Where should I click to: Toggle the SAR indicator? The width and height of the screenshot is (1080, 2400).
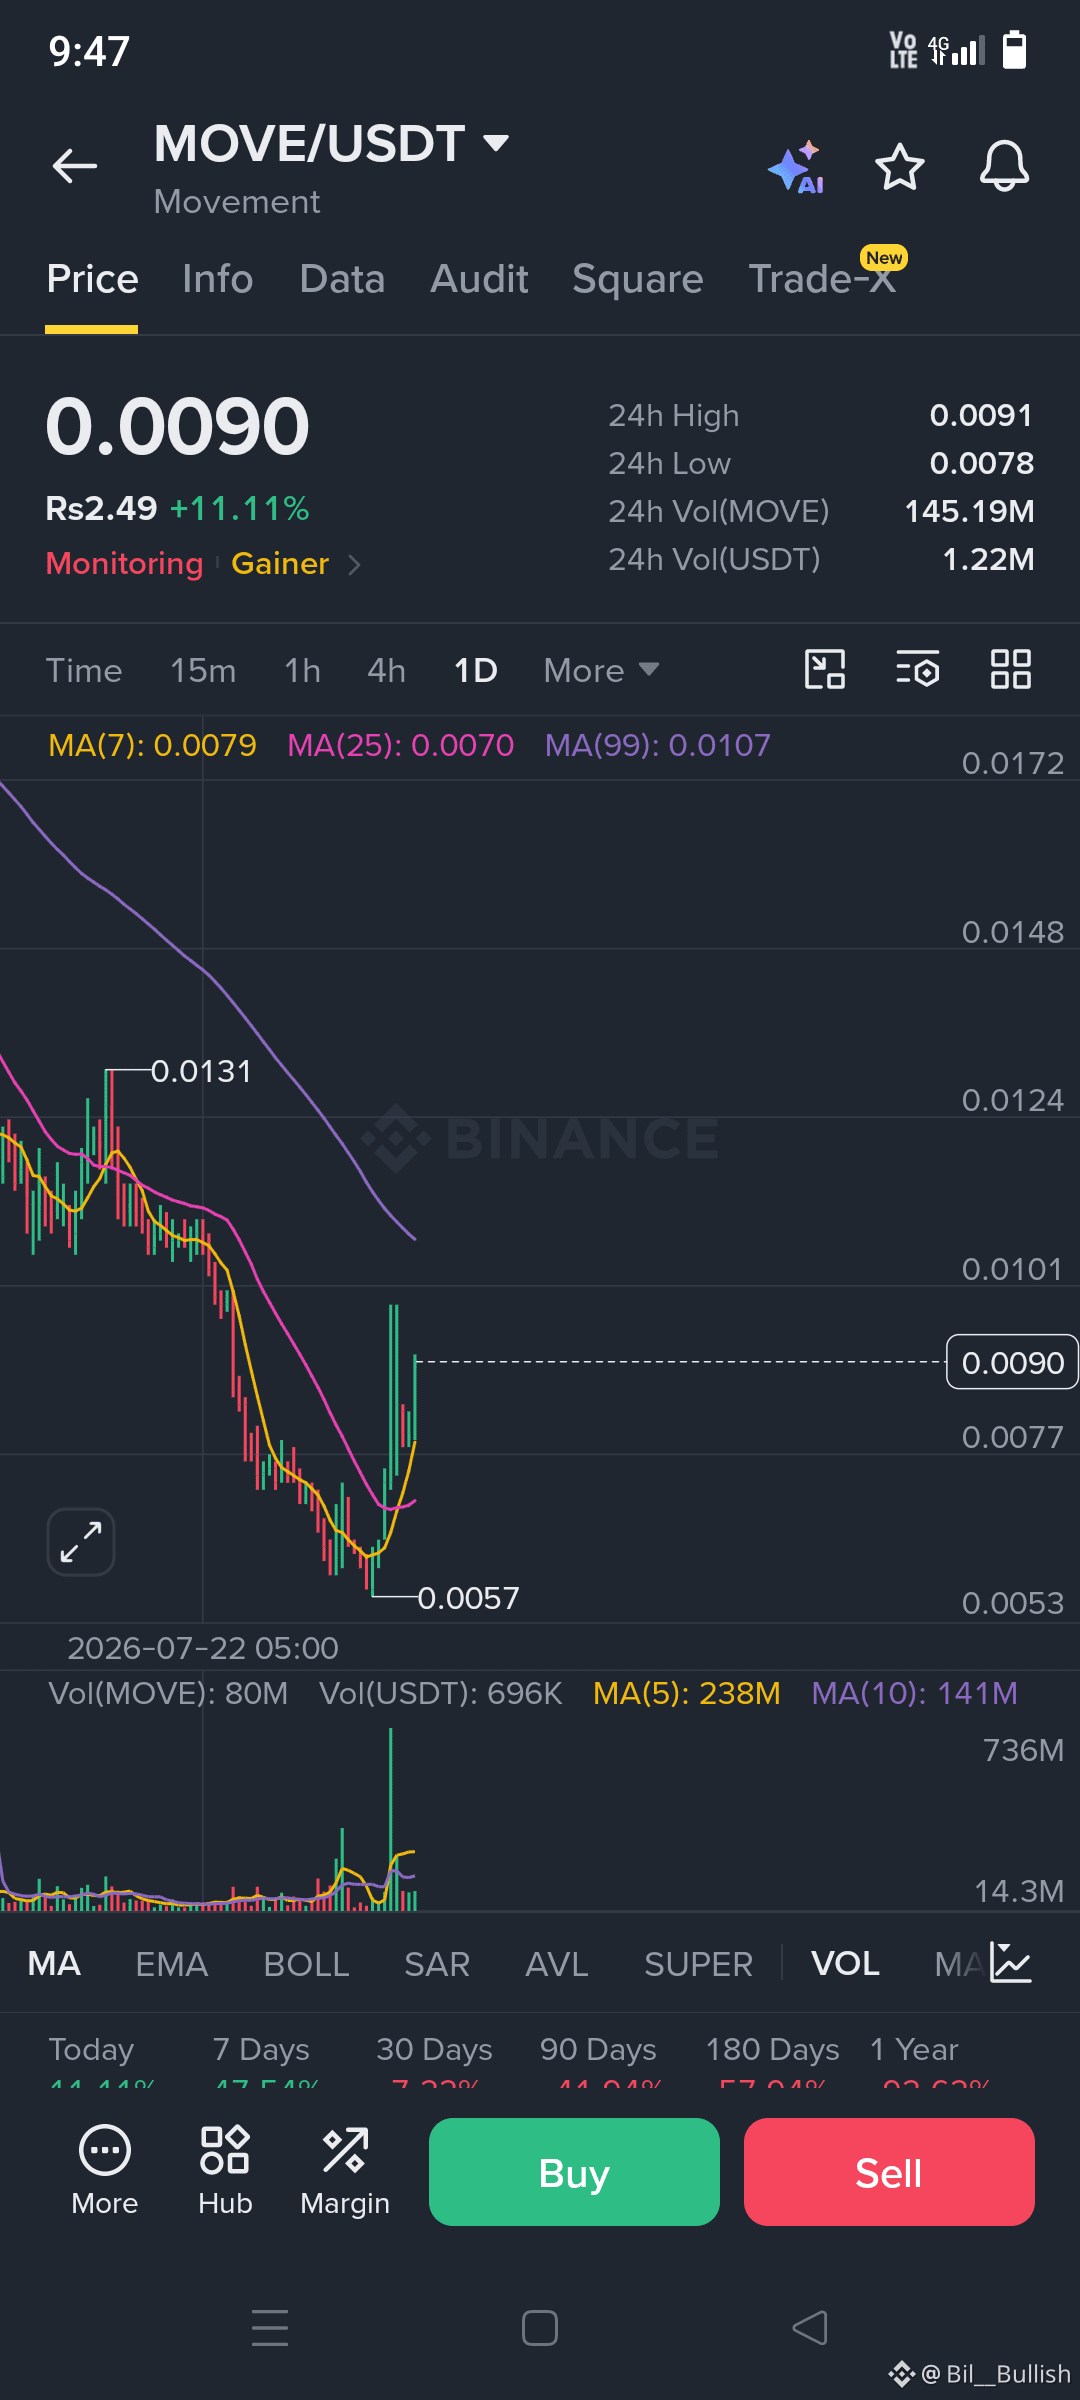[437, 1964]
